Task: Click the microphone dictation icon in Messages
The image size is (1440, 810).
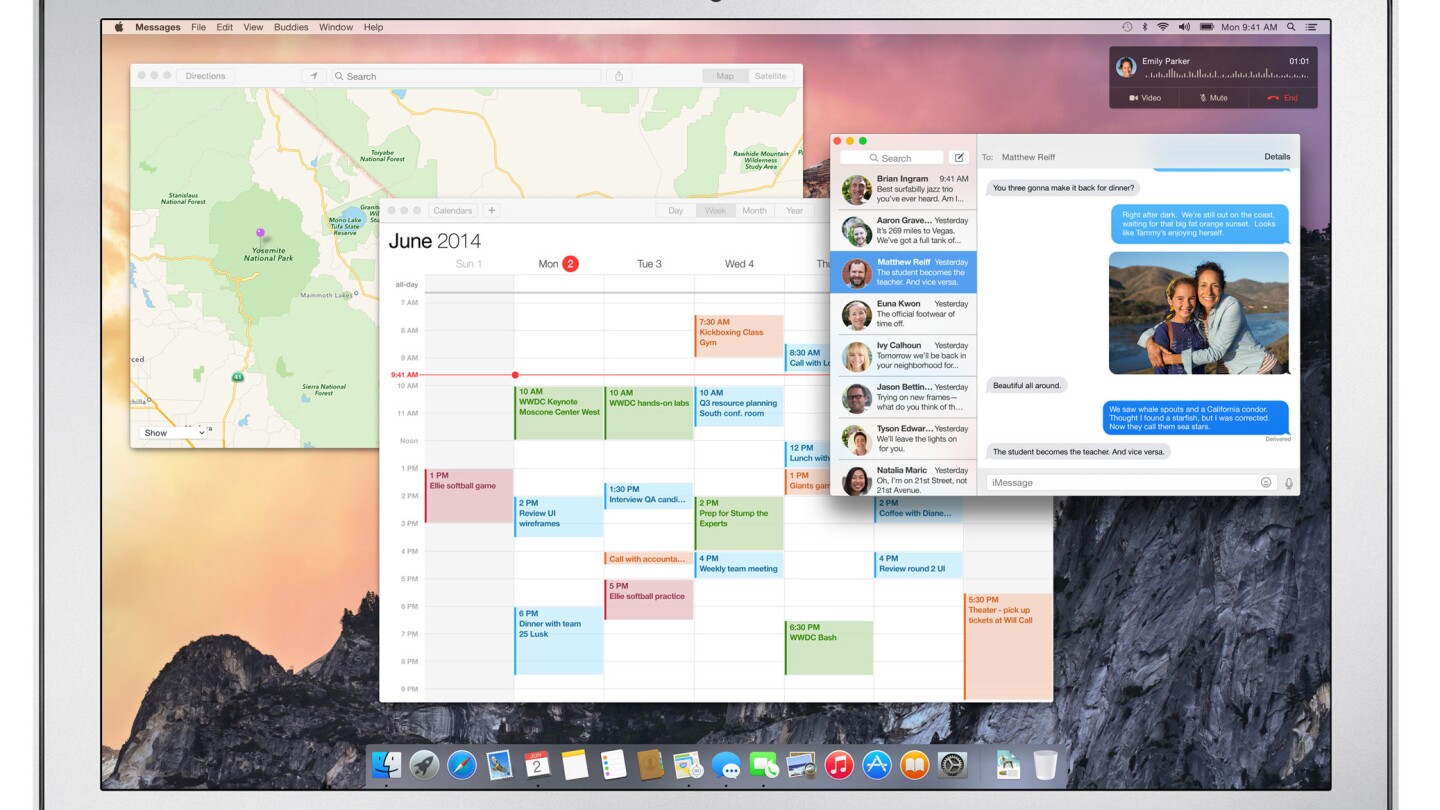Action: 1289,483
